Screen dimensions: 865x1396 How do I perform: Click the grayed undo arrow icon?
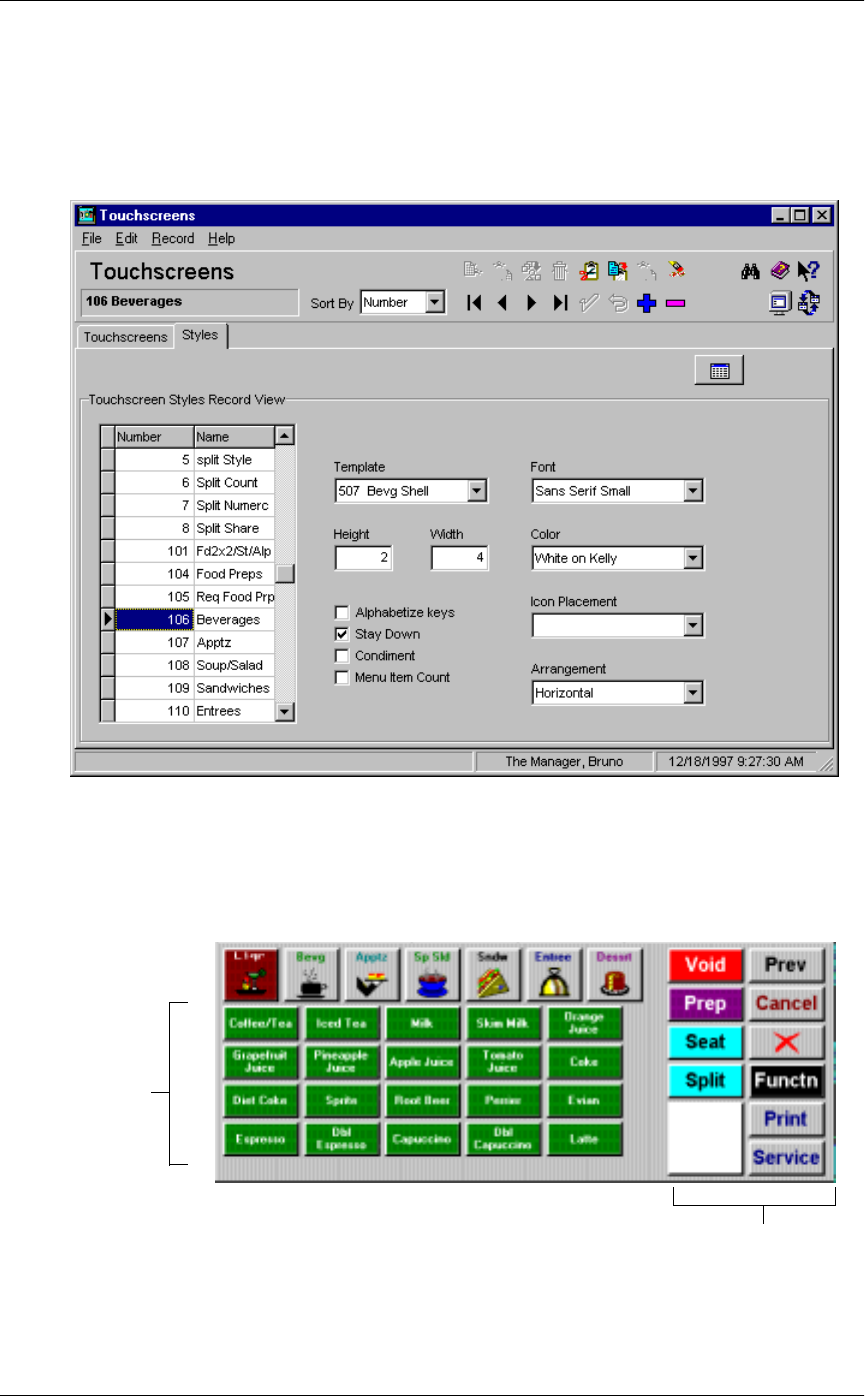(618, 303)
